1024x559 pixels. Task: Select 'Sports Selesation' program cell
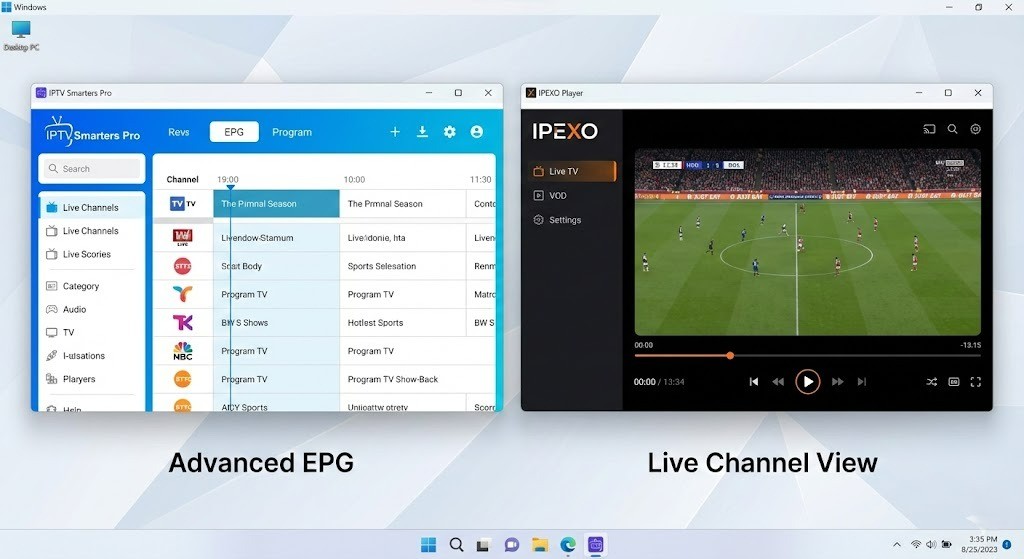pos(402,266)
